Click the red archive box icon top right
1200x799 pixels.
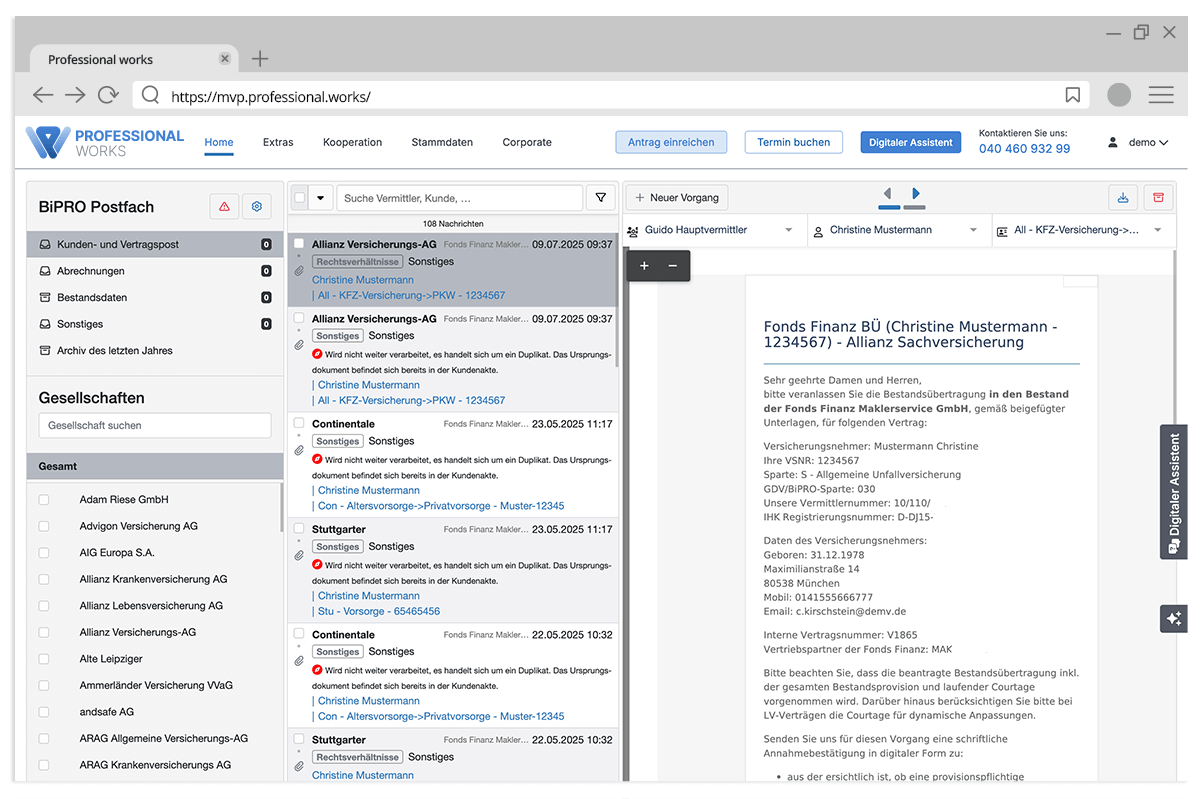[1158, 197]
